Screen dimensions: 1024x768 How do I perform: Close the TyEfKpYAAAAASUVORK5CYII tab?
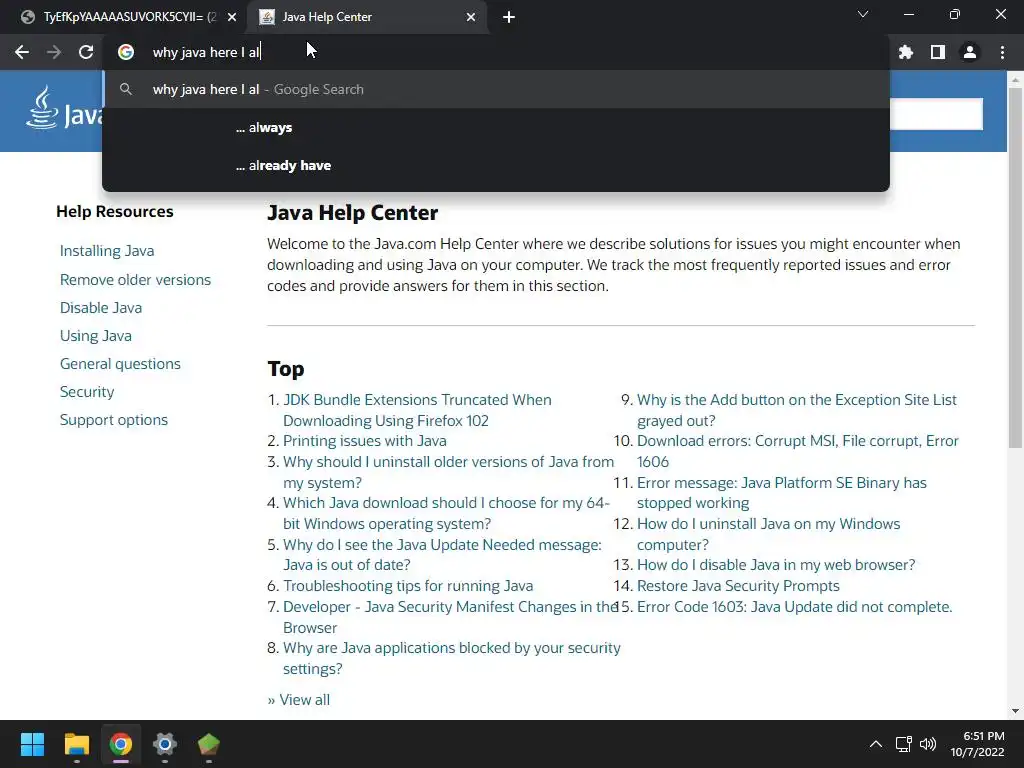click(x=232, y=17)
